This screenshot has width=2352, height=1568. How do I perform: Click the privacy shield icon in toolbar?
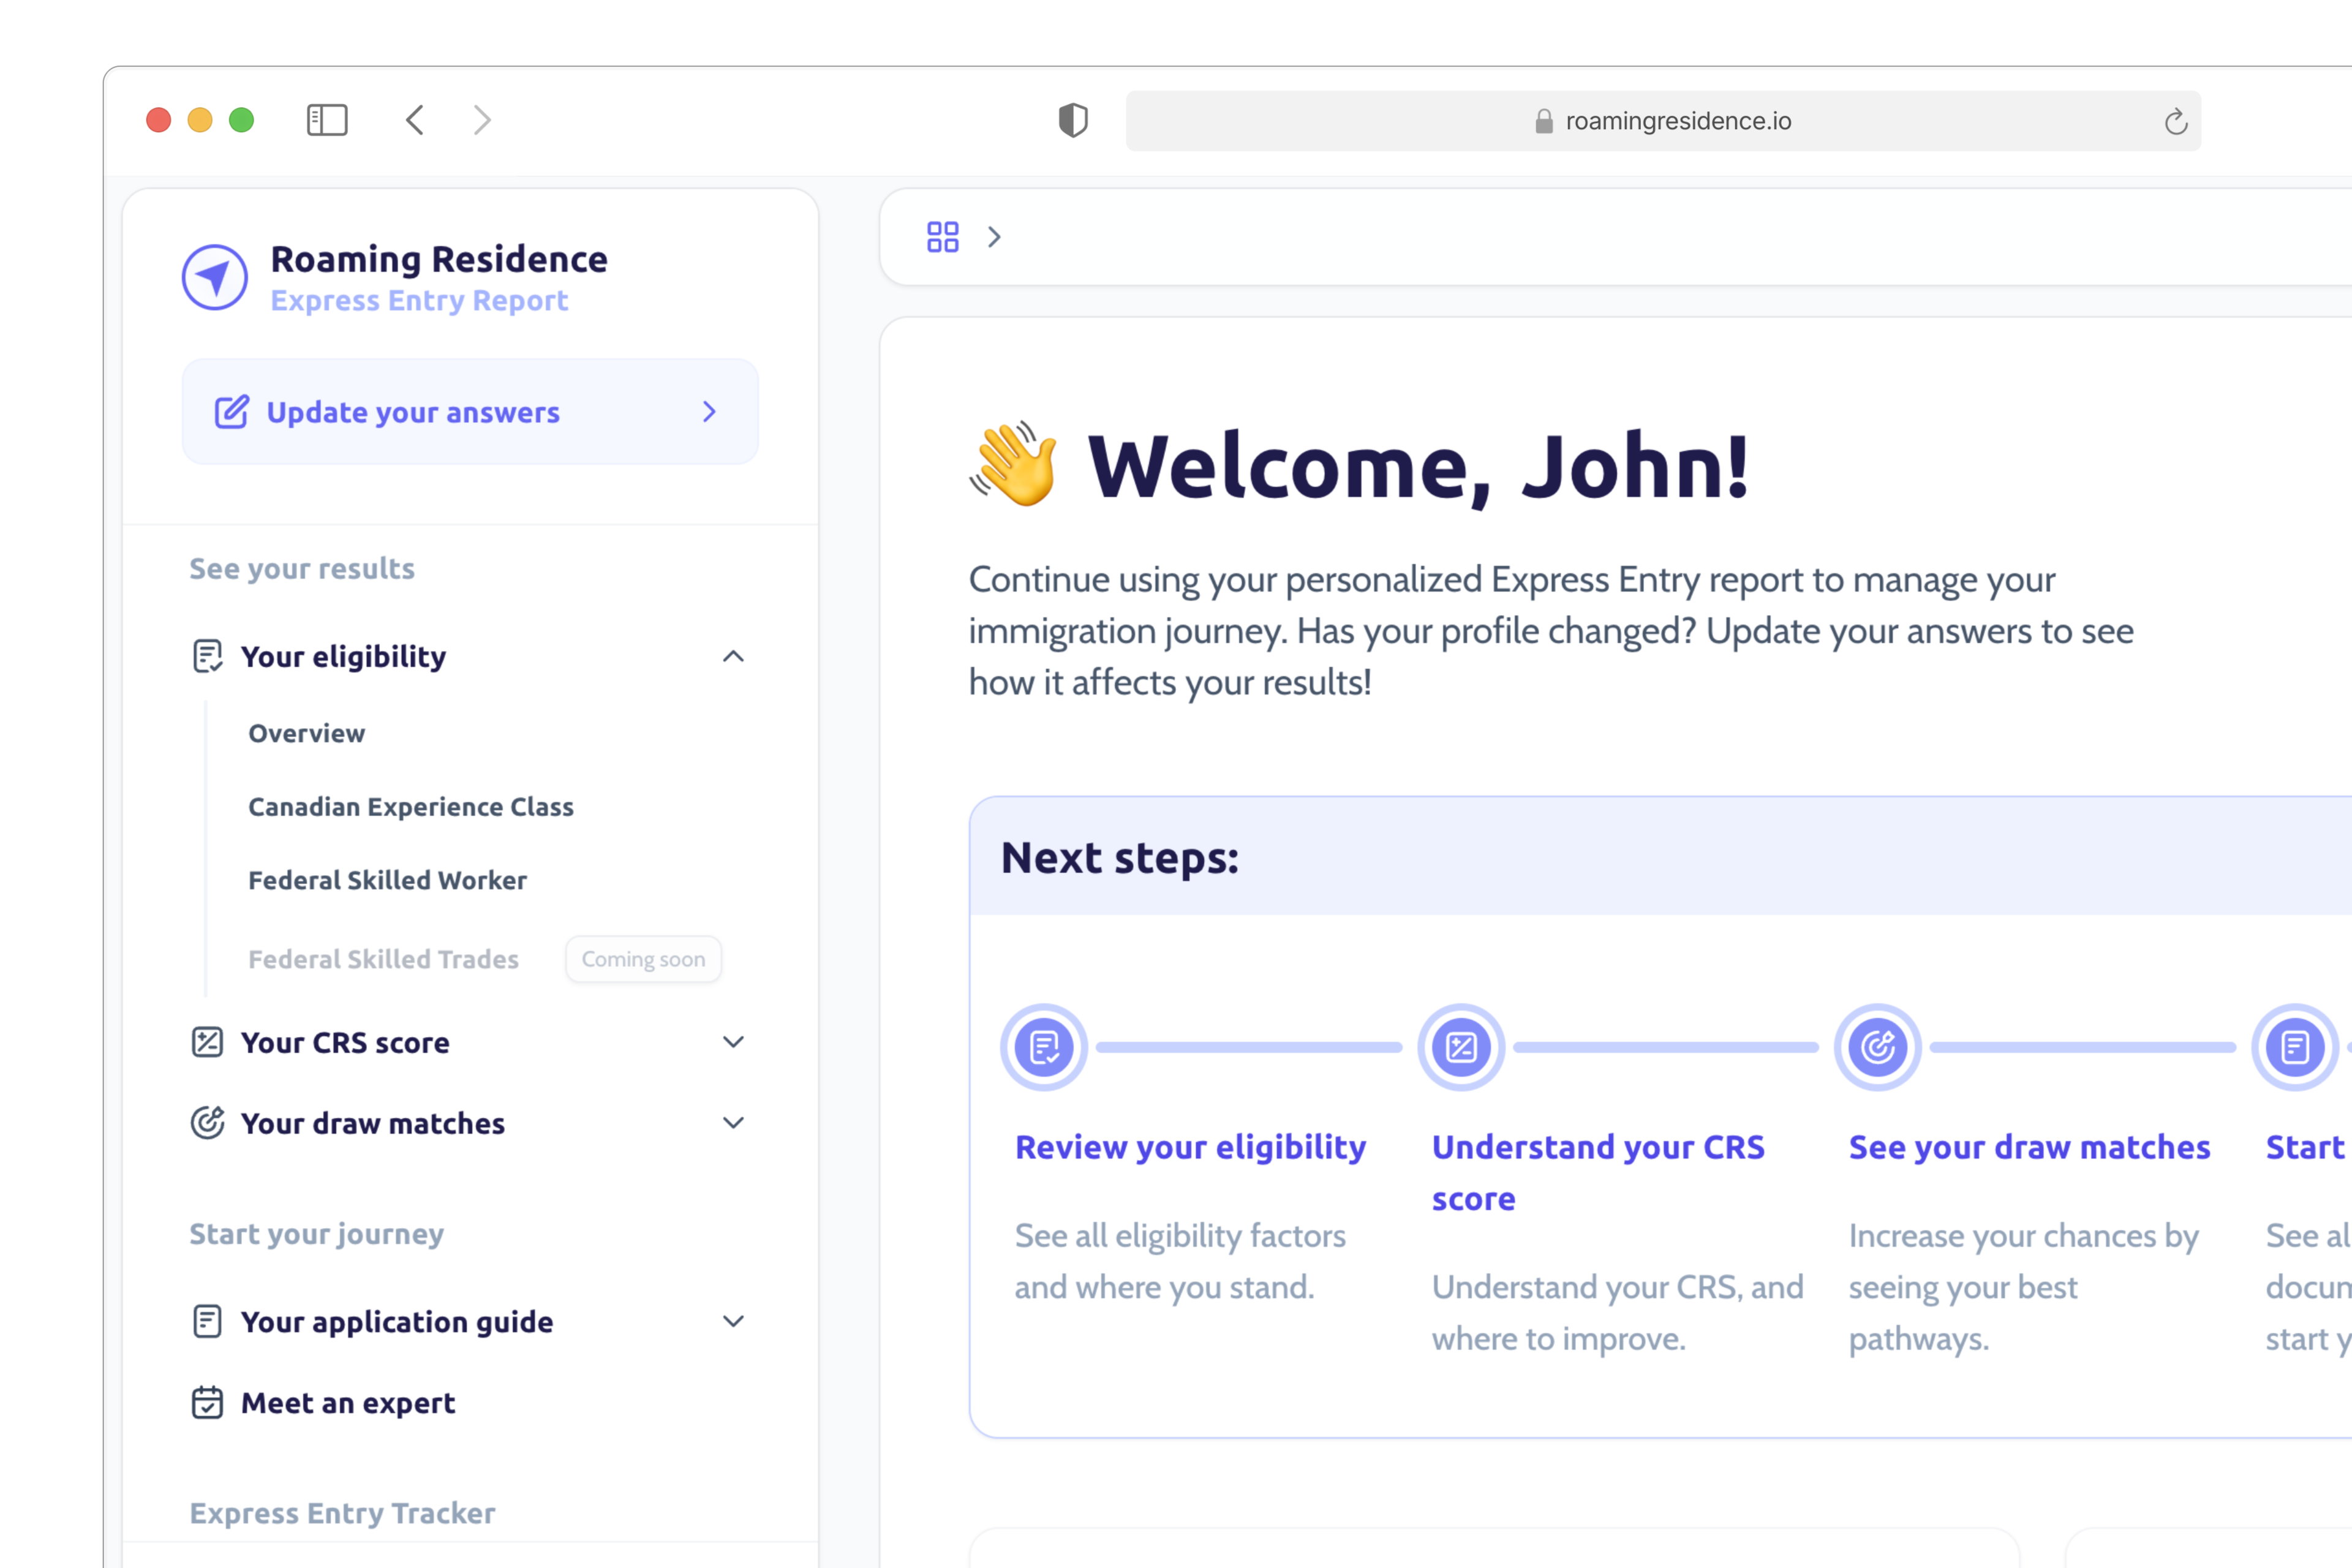click(1072, 120)
